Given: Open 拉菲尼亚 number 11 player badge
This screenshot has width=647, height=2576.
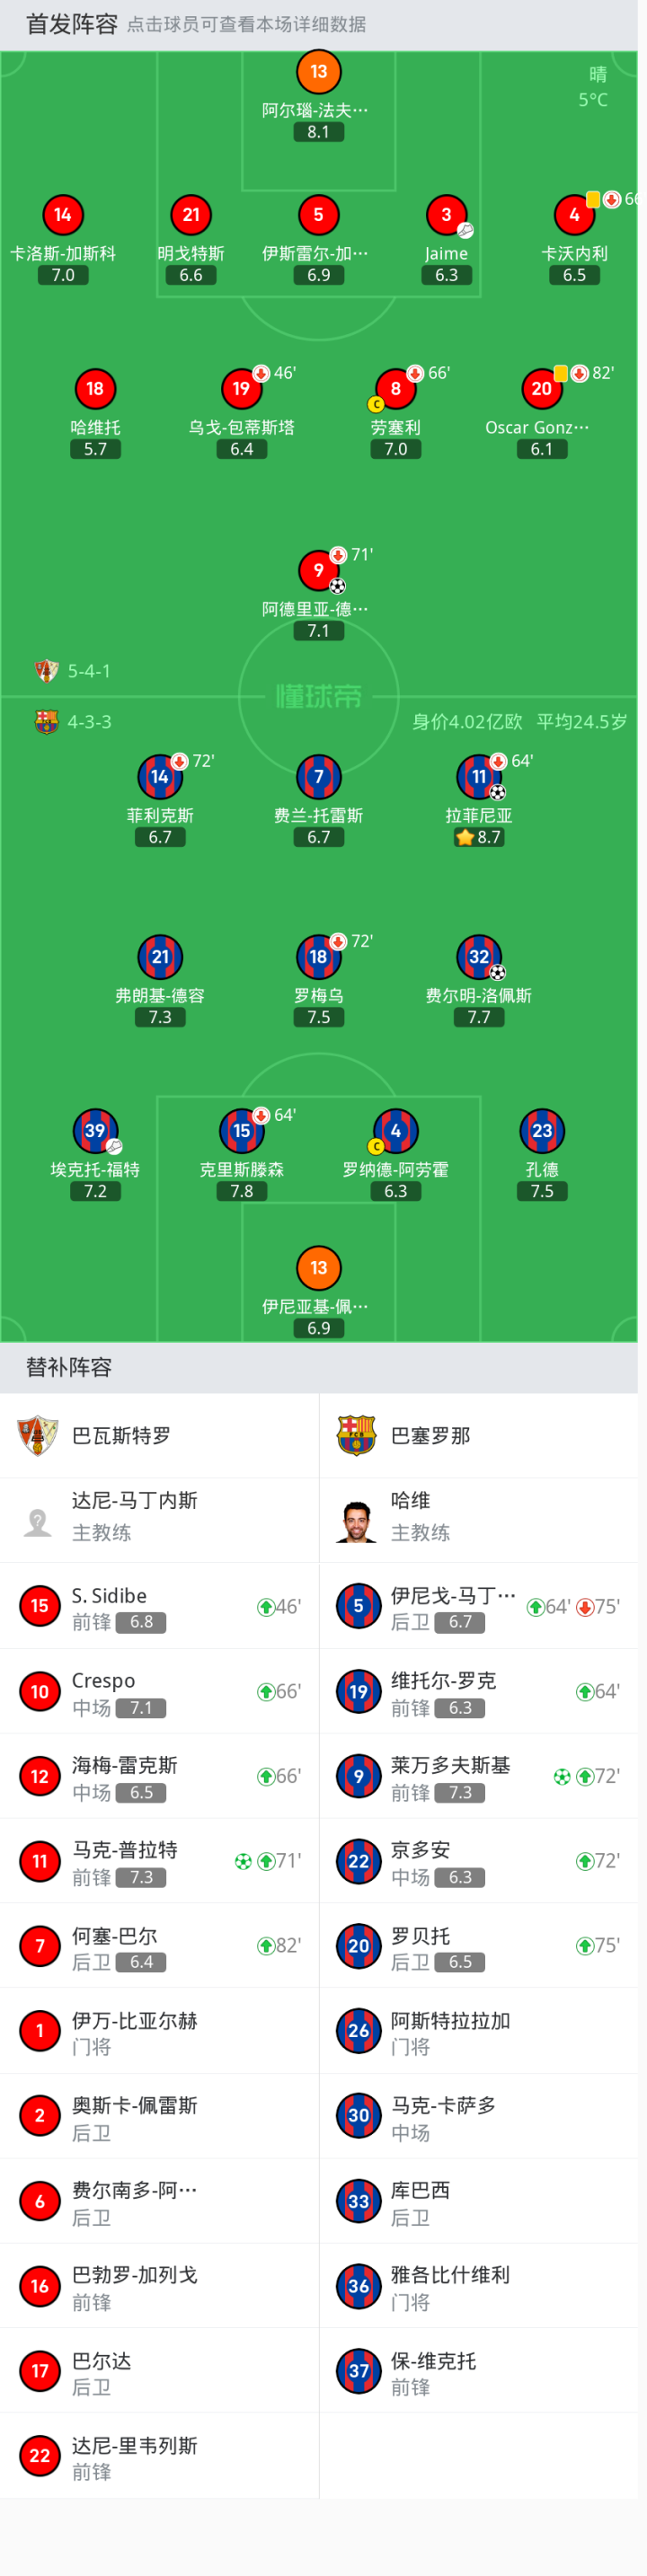Looking at the screenshot, I should click(x=479, y=777).
